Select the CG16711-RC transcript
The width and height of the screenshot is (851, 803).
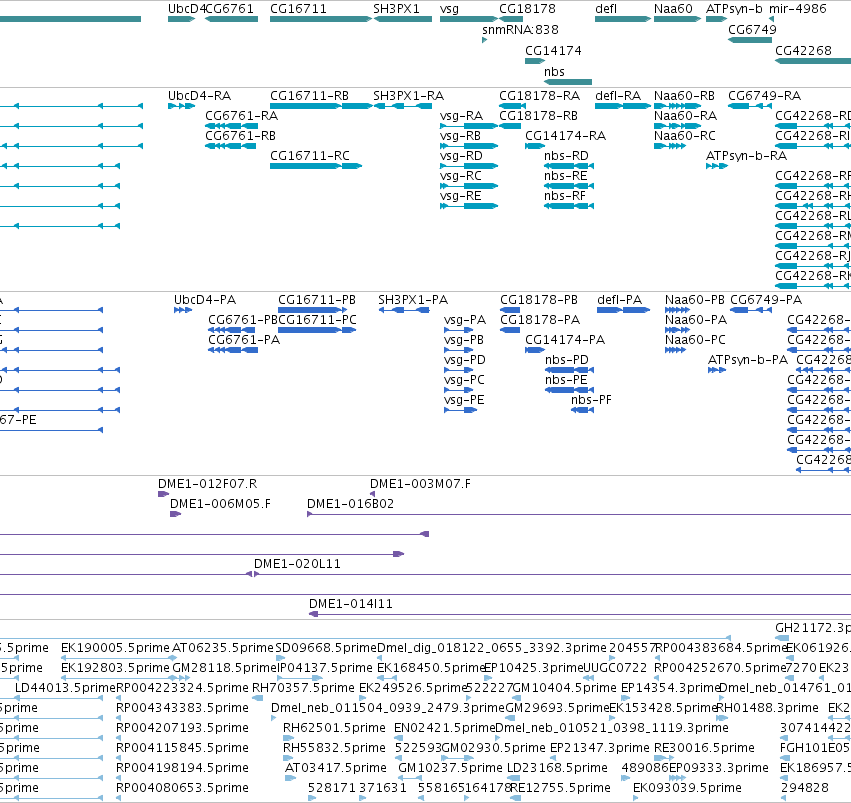click(316, 166)
